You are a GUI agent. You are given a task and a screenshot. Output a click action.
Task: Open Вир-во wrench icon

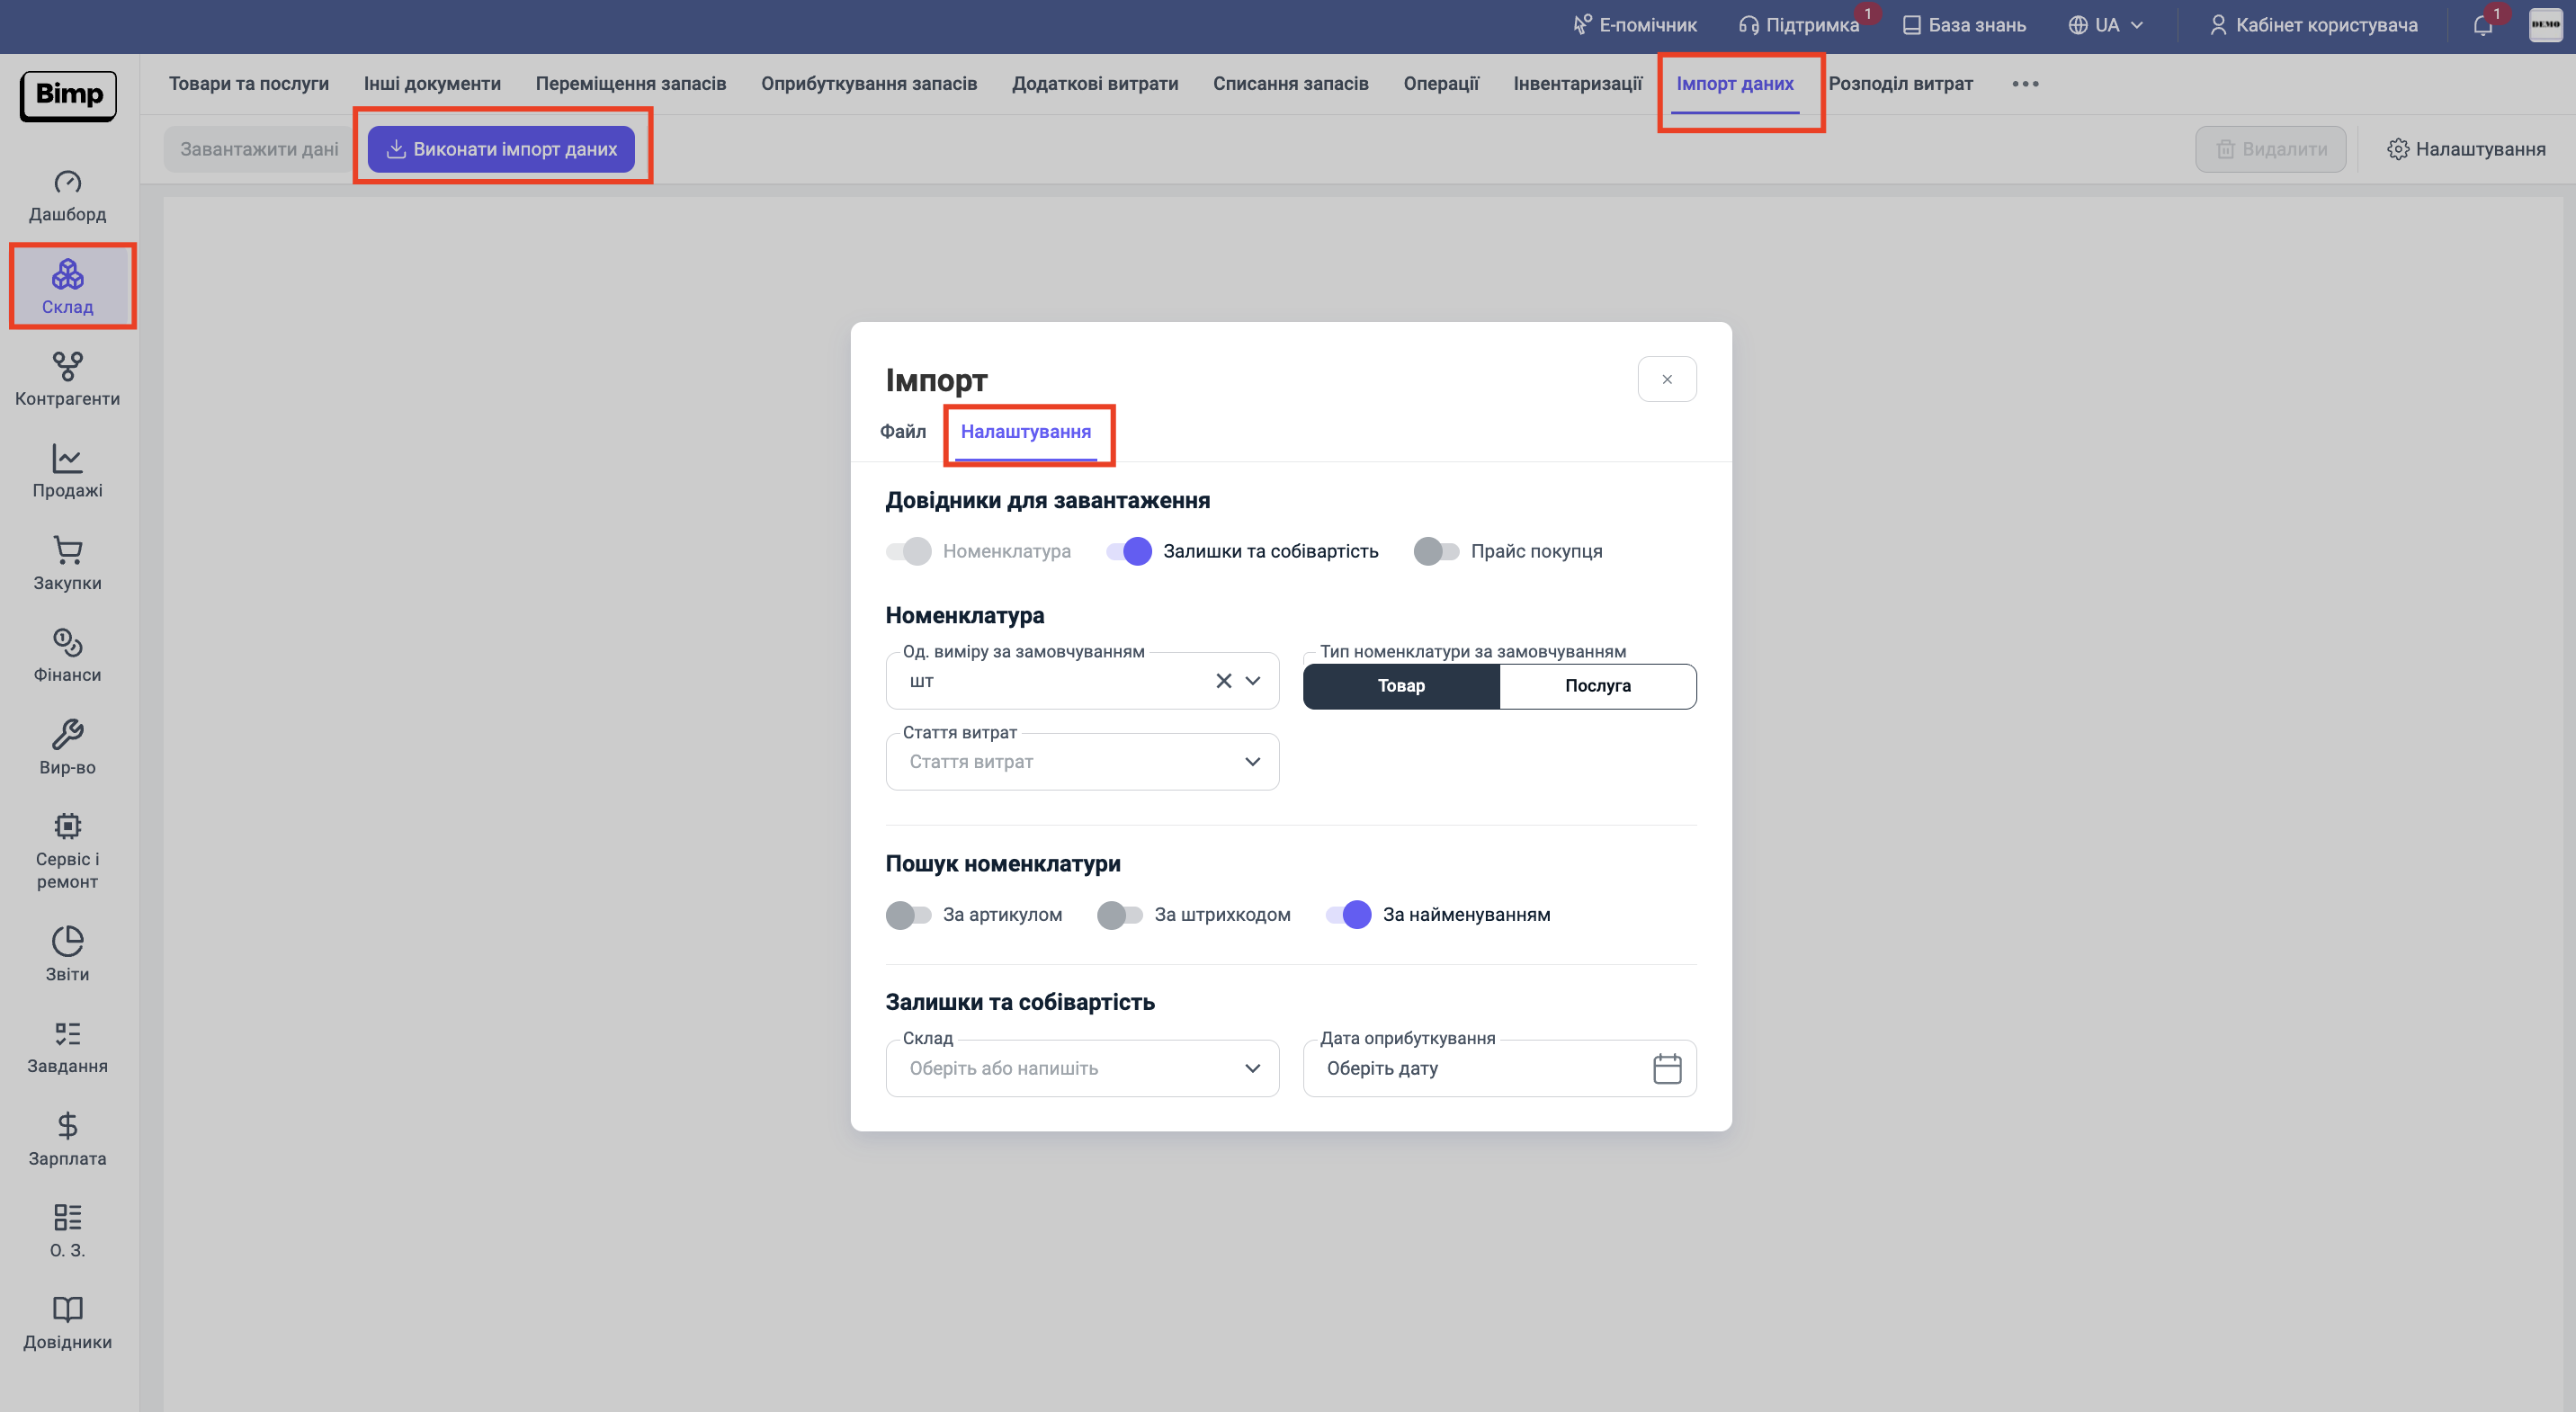(67, 747)
